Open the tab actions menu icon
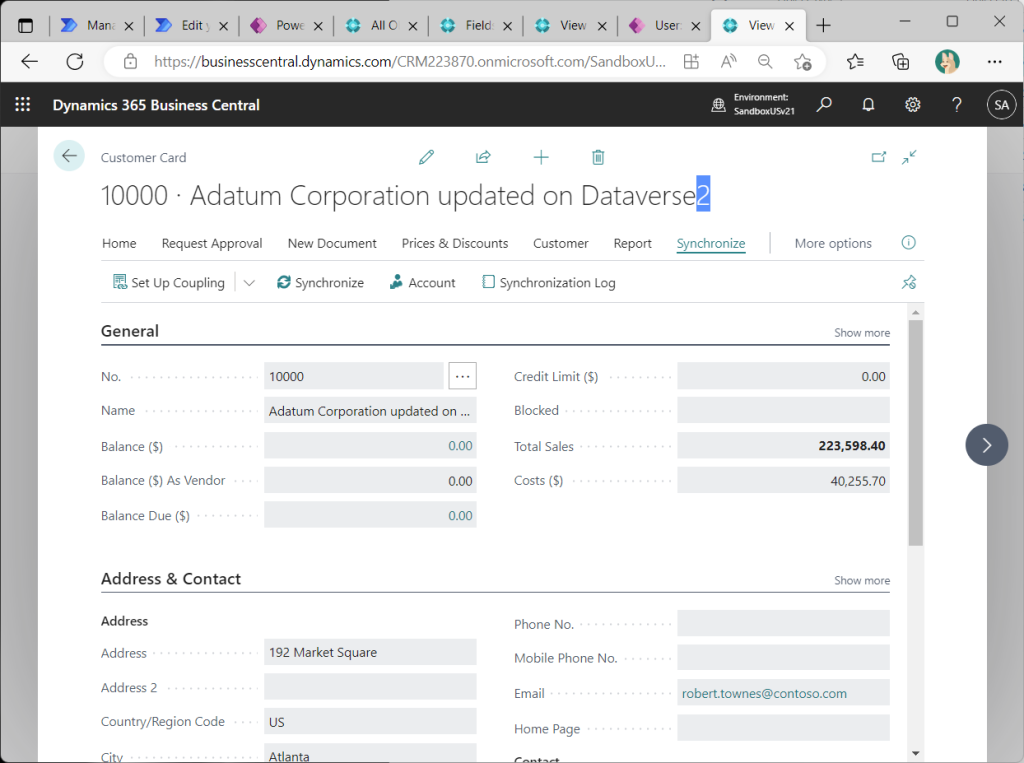The height and width of the screenshot is (763, 1024). (x=25, y=25)
